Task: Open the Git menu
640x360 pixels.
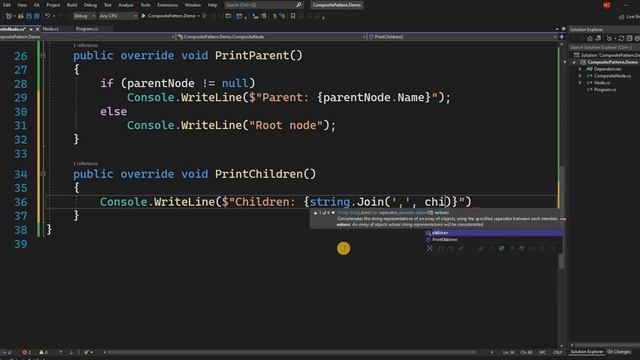Action: 37,5
